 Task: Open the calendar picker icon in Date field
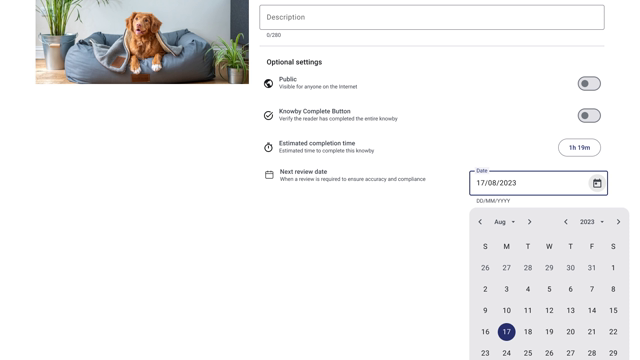click(597, 183)
